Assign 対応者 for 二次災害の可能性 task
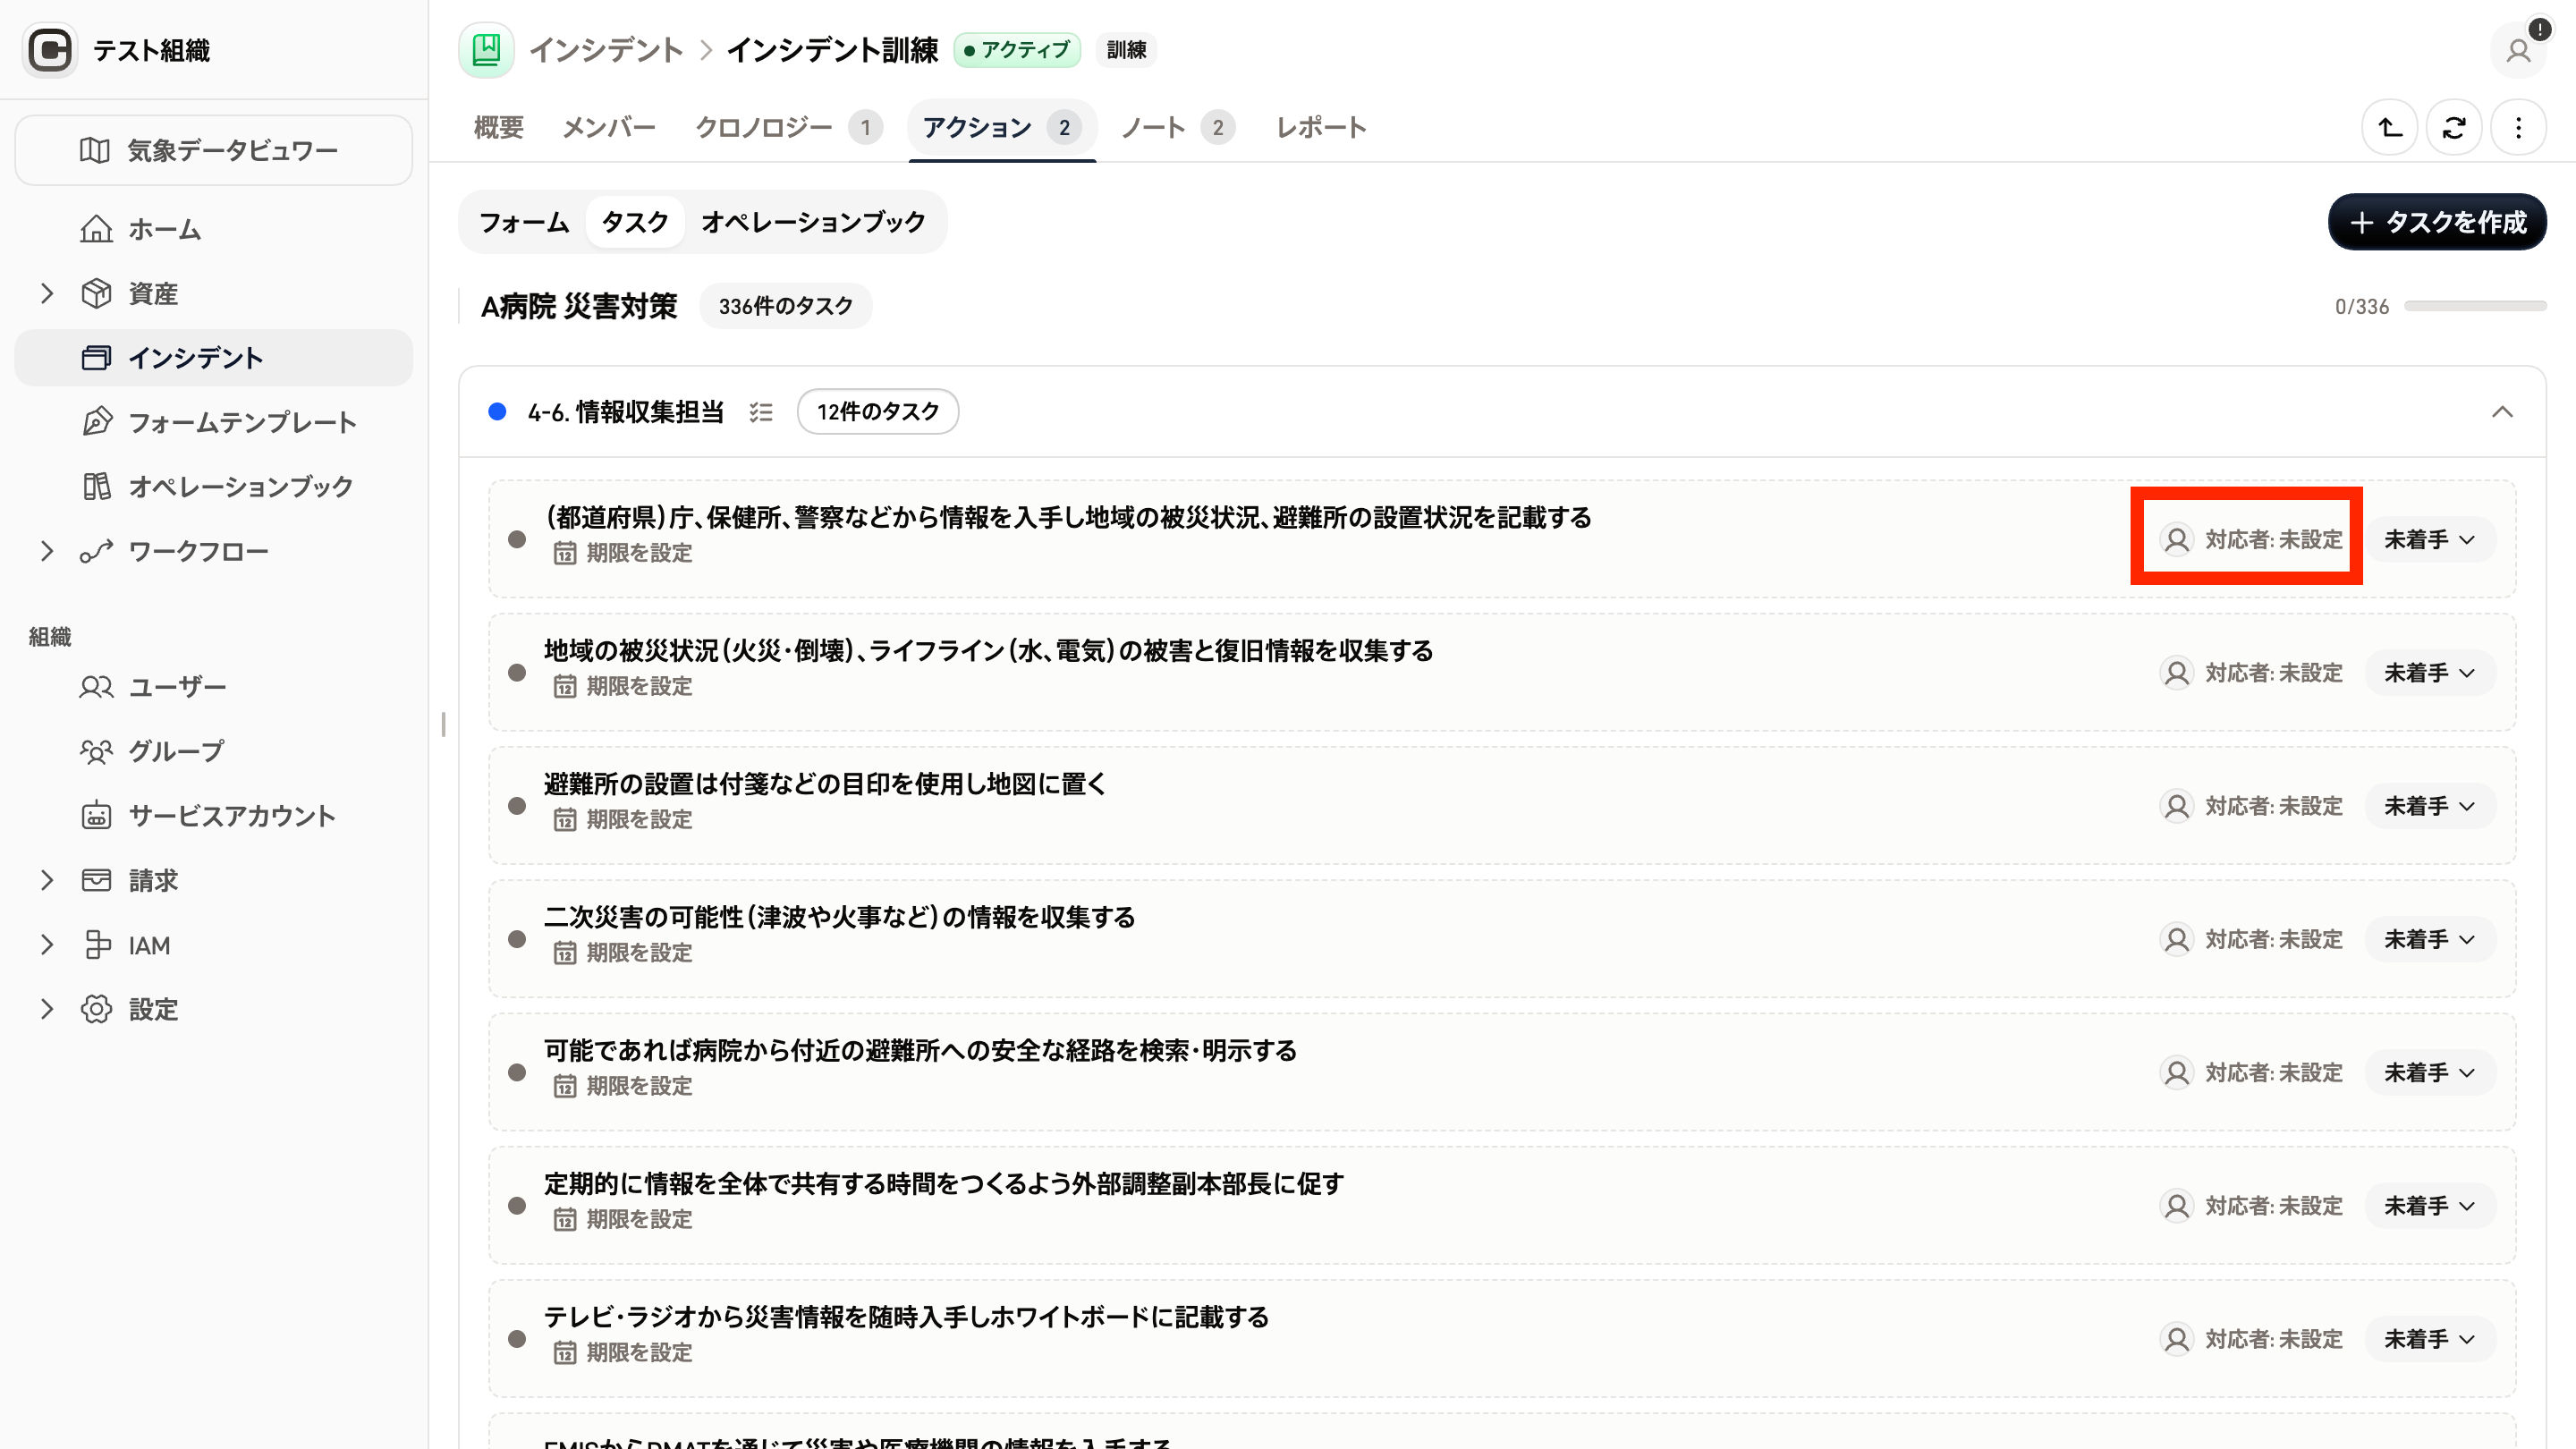Viewport: 2576px width, 1449px height. click(x=2250, y=939)
